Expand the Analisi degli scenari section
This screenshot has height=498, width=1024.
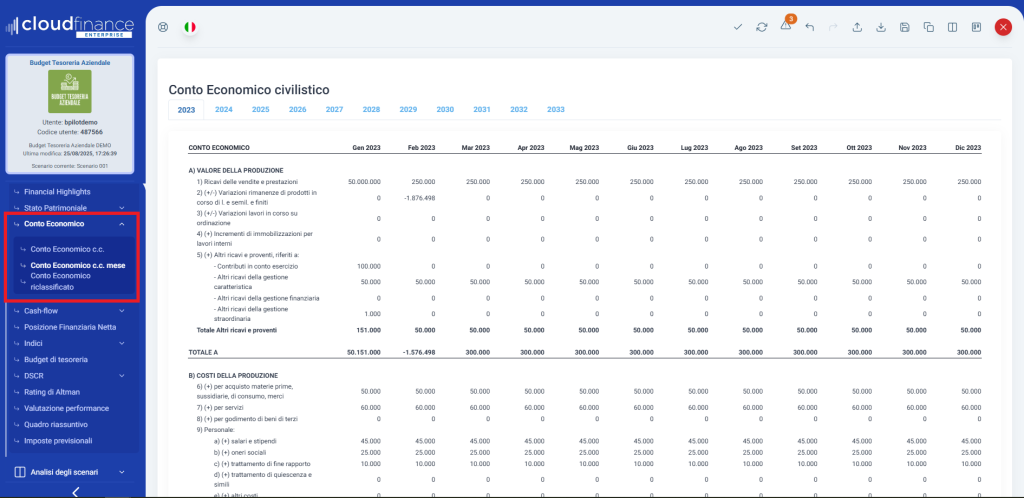[121, 471]
